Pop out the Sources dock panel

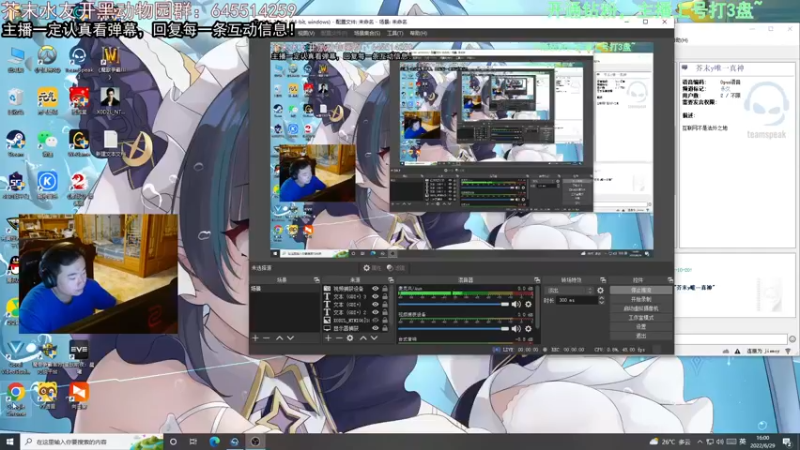(391, 280)
